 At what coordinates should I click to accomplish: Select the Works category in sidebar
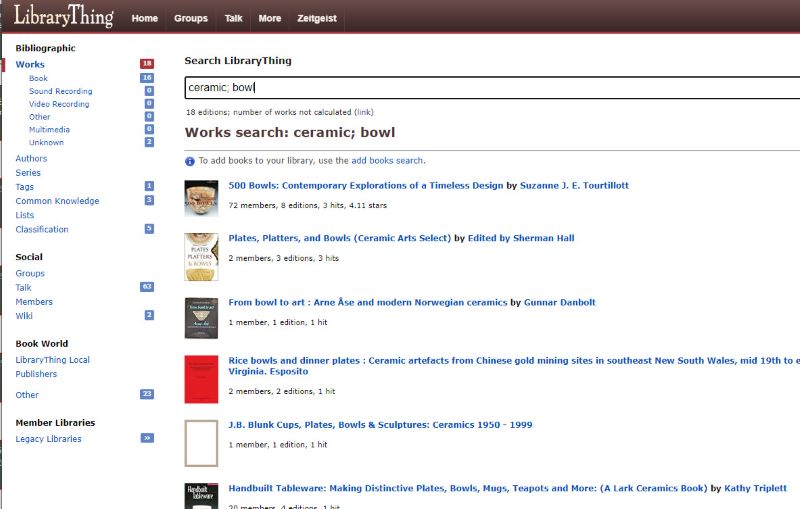30,65
